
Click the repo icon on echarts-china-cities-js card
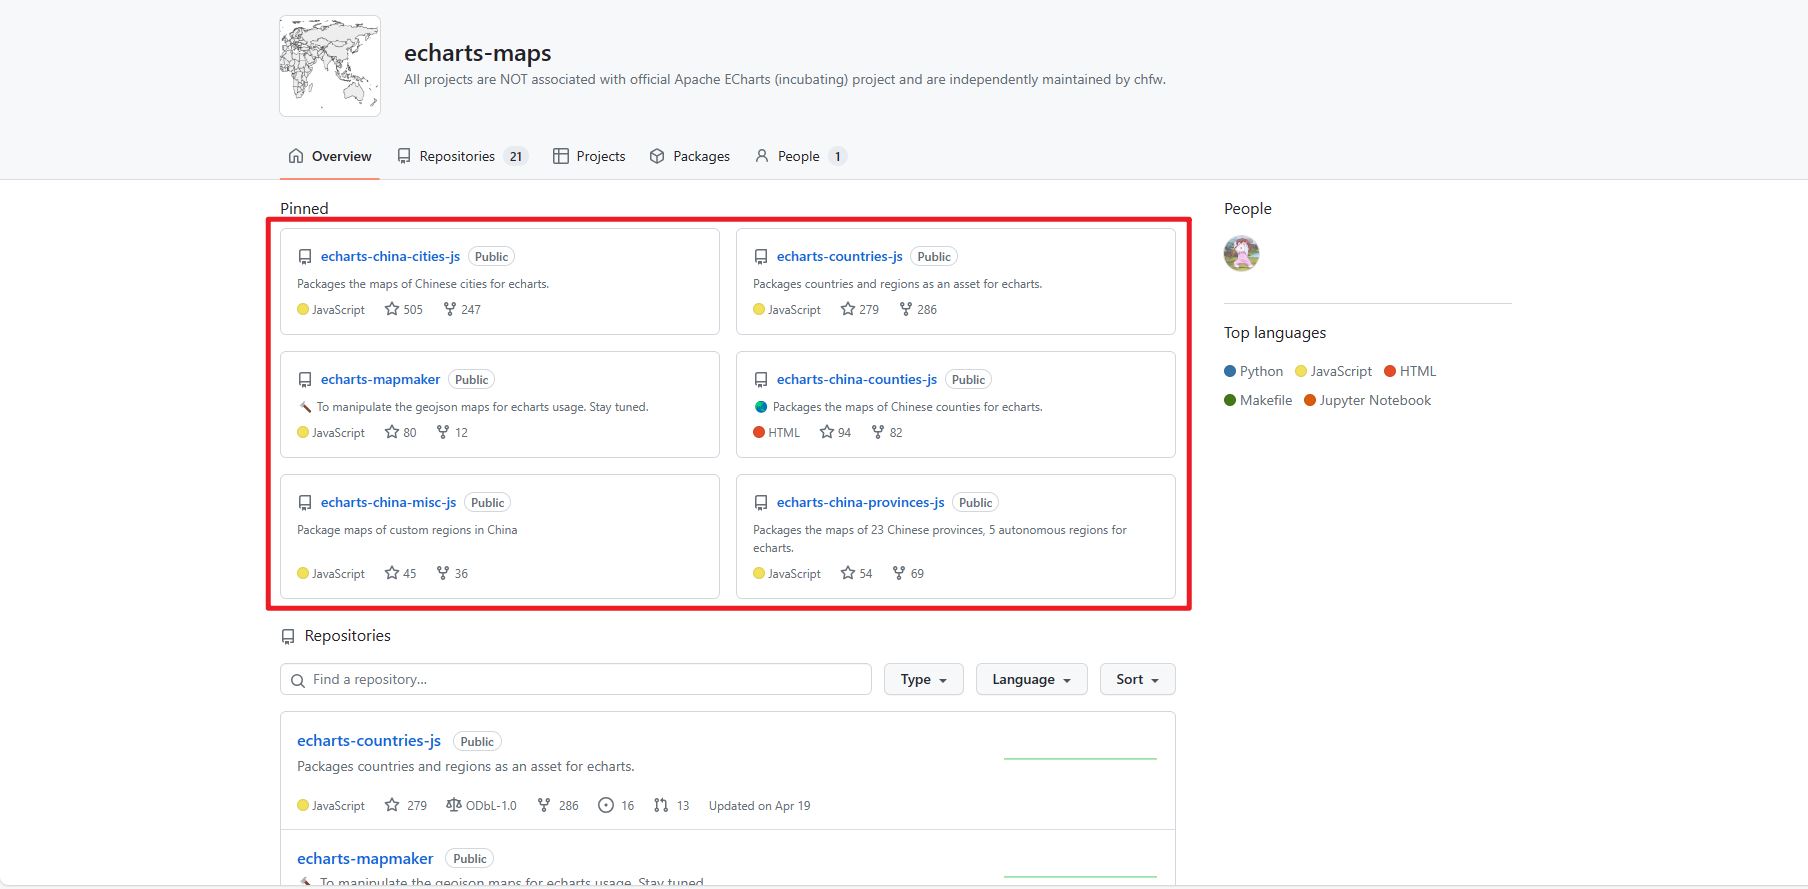pyautogui.click(x=305, y=257)
